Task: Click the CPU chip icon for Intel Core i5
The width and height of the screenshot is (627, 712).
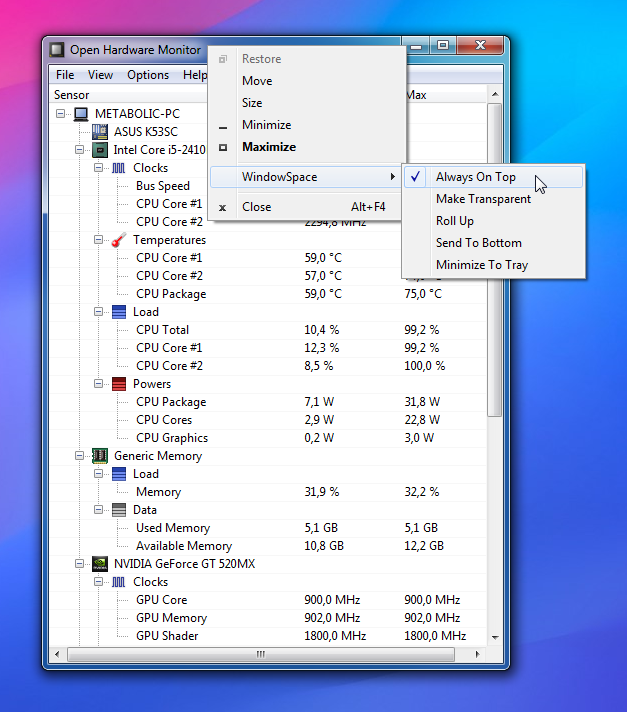Action: click(x=100, y=150)
